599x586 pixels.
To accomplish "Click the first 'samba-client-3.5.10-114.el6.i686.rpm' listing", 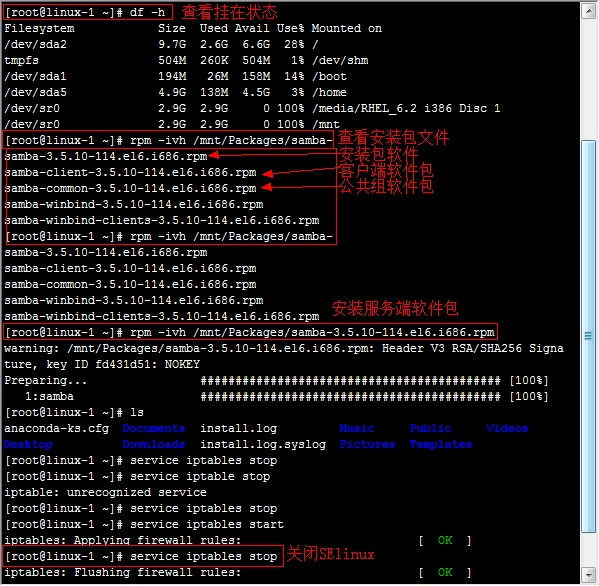I will 130,172.
